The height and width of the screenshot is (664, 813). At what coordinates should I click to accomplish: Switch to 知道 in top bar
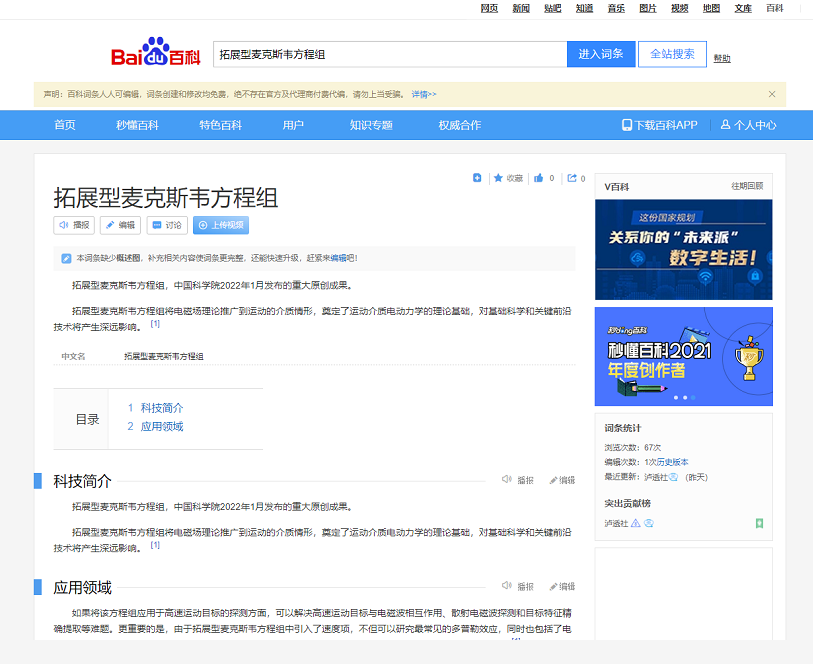pyautogui.click(x=584, y=8)
